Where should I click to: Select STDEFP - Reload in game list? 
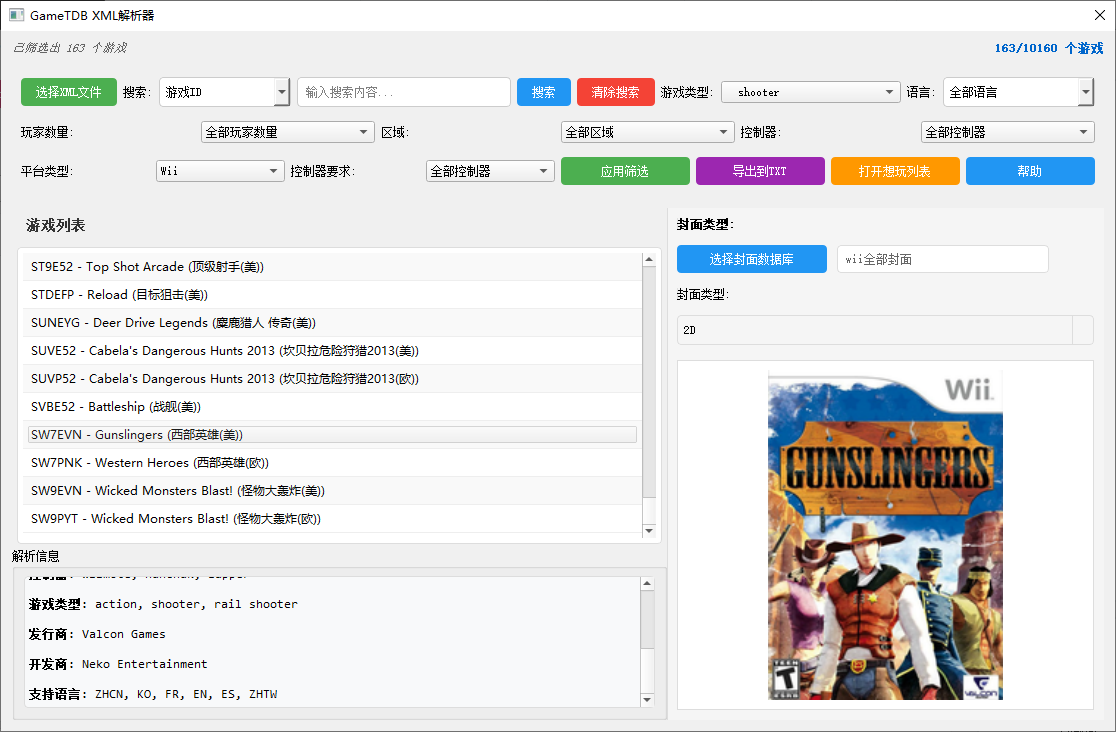[332, 295]
